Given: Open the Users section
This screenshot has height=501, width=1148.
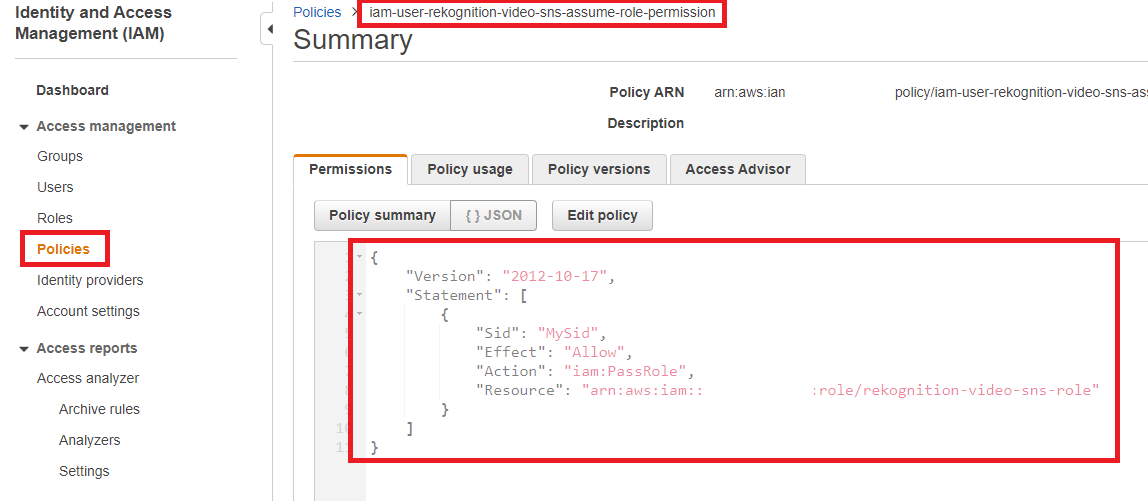Looking at the screenshot, I should click(x=55, y=187).
